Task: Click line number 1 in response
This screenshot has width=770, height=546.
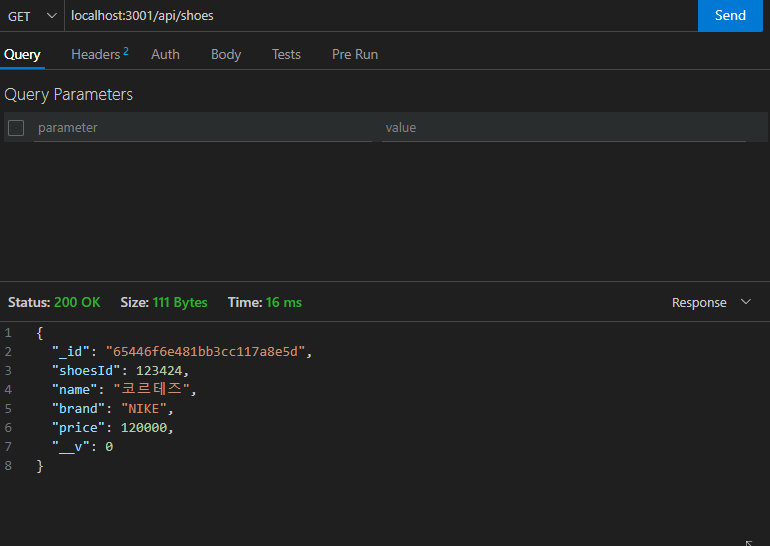Action: (8, 333)
